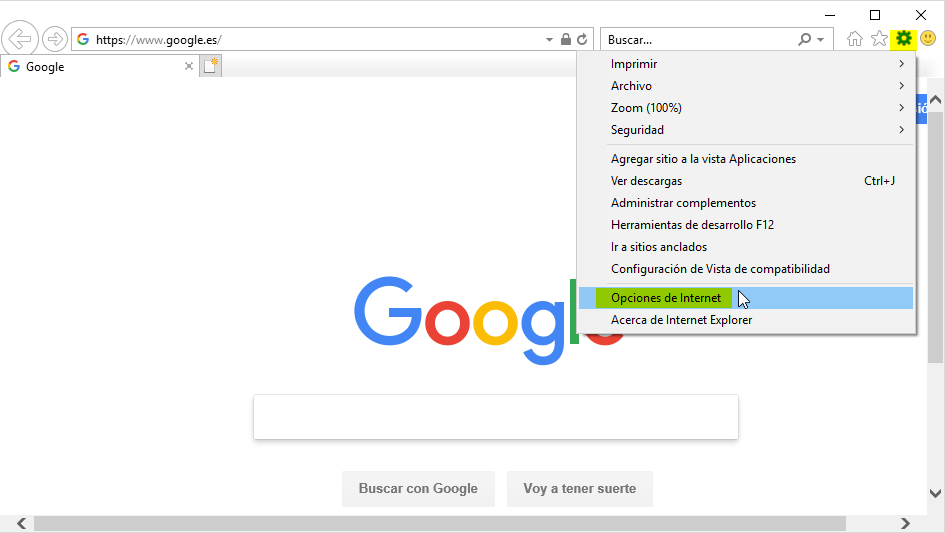Open Opciones de Internet
Screen dimensions: 945x533
tap(746, 298)
